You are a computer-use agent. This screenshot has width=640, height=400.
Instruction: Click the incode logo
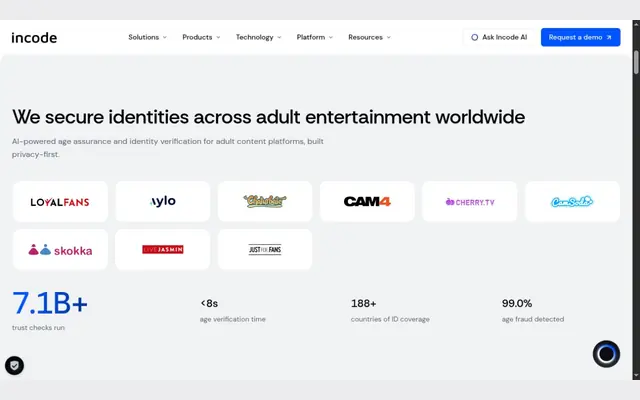click(34, 38)
